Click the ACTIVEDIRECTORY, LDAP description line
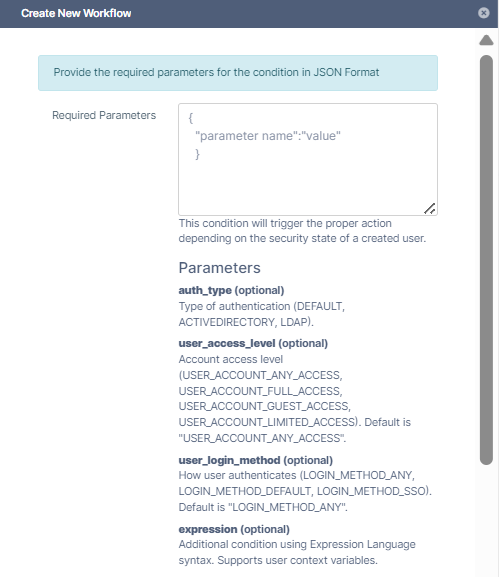Image resolution: width=499 pixels, height=577 pixels. (x=246, y=322)
